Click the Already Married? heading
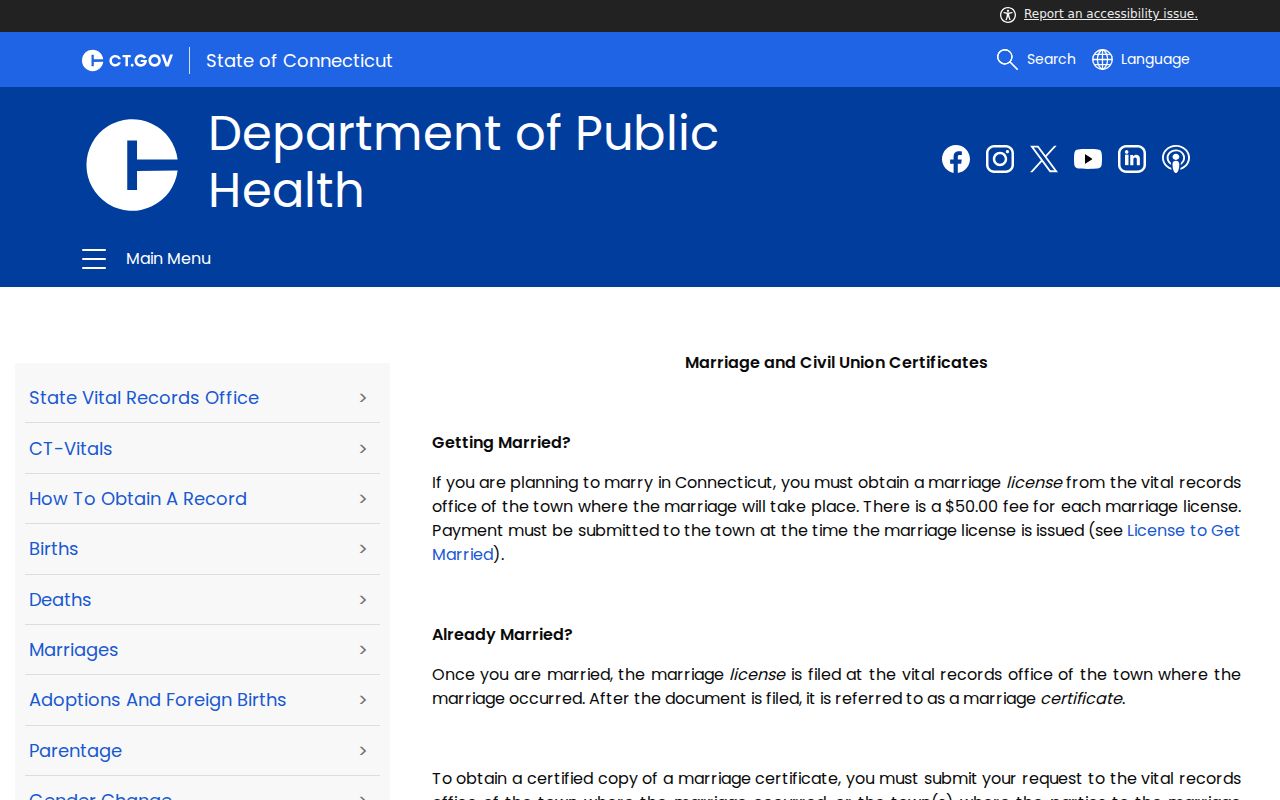Image resolution: width=1280 pixels, height=800 pixels. click(x=502, y=635)
